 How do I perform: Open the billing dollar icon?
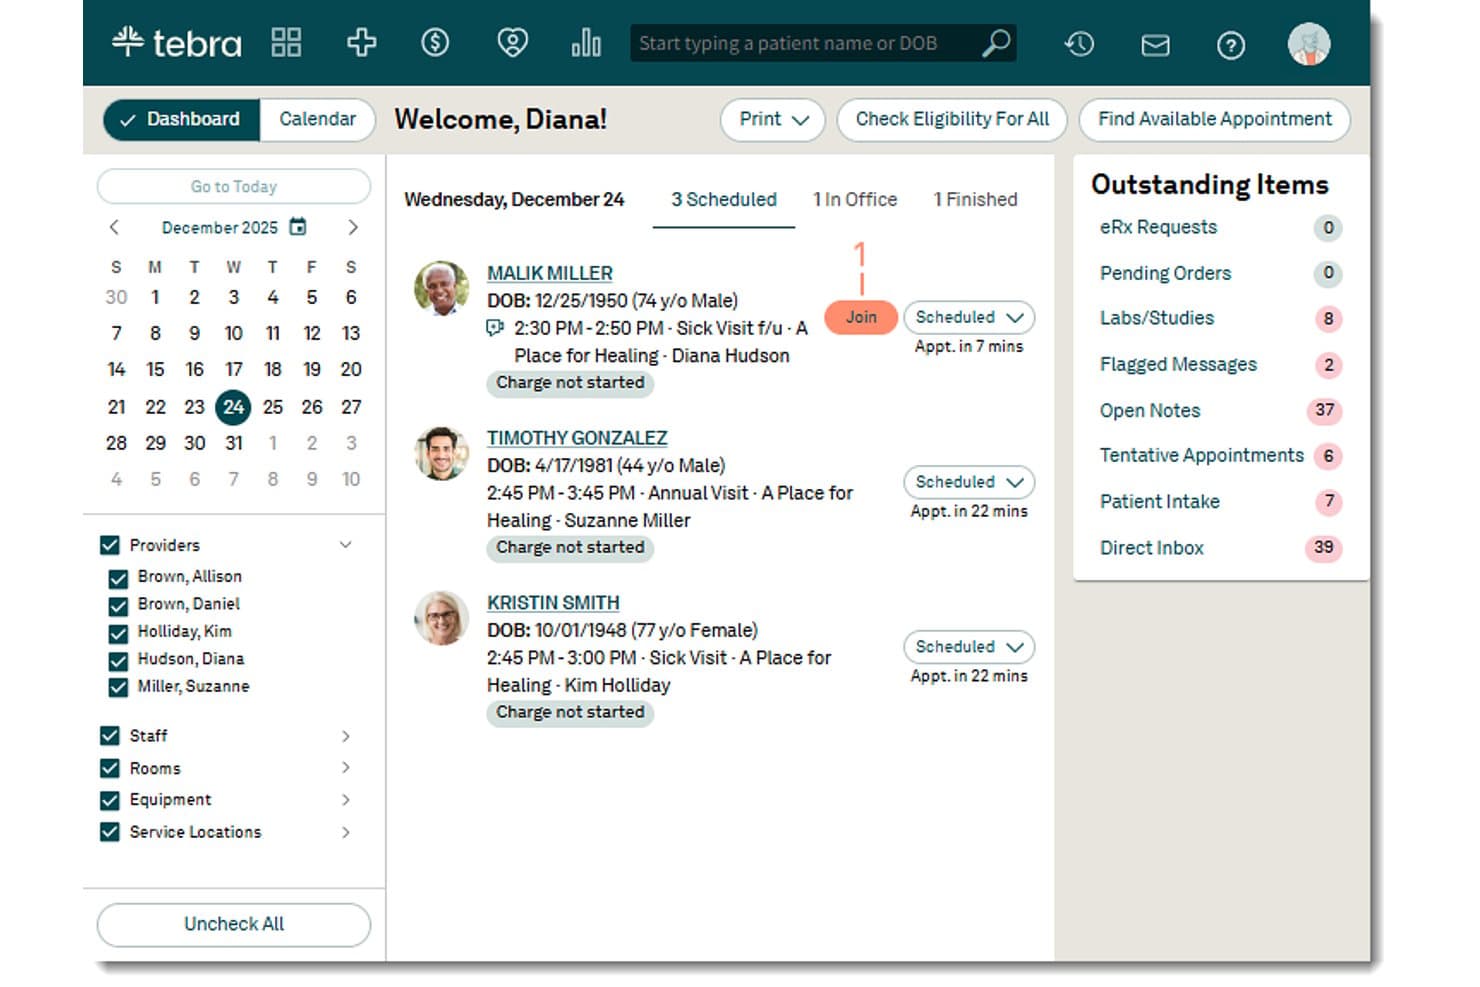(435, 42)
